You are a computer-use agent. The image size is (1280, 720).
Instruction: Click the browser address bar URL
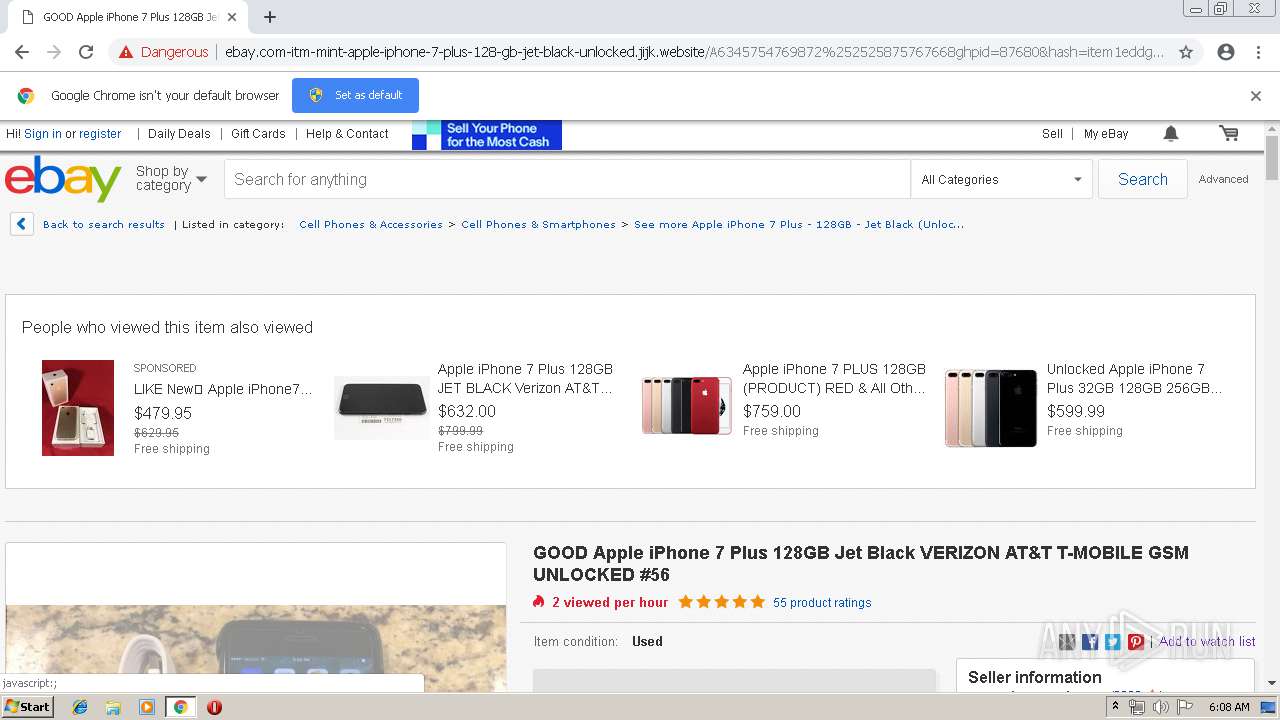pyautogui.click(x=694, y=52)
